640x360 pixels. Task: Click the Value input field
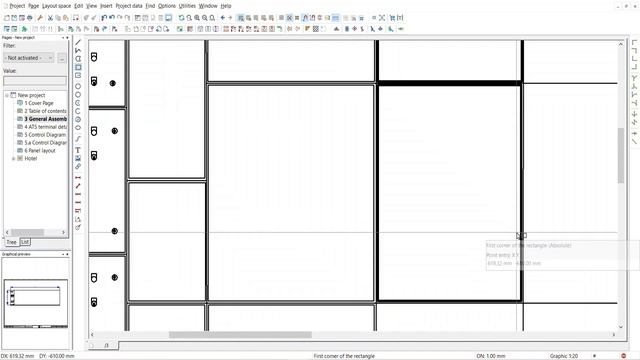click(35, 81)
